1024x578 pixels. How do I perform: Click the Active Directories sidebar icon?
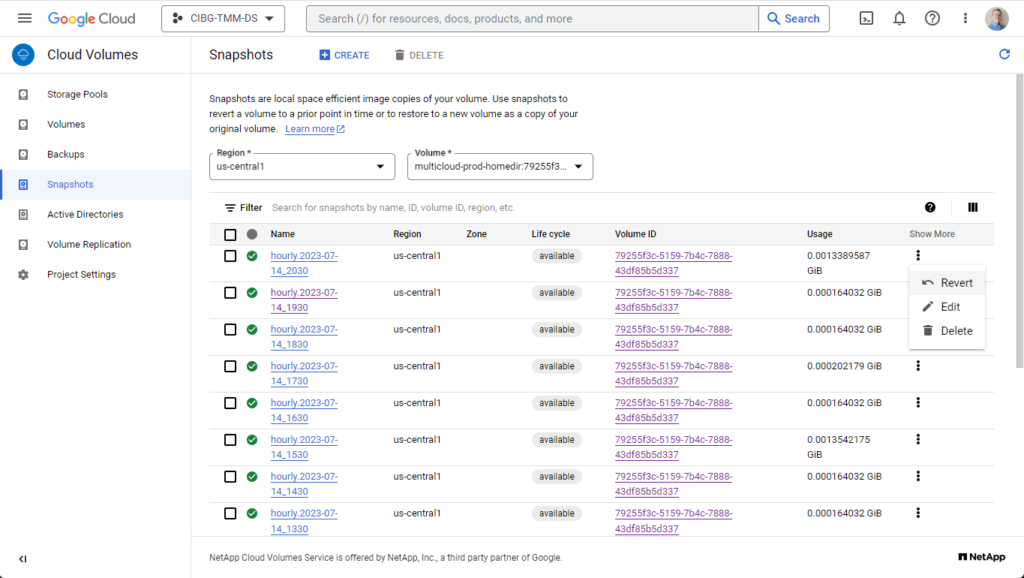24,214
